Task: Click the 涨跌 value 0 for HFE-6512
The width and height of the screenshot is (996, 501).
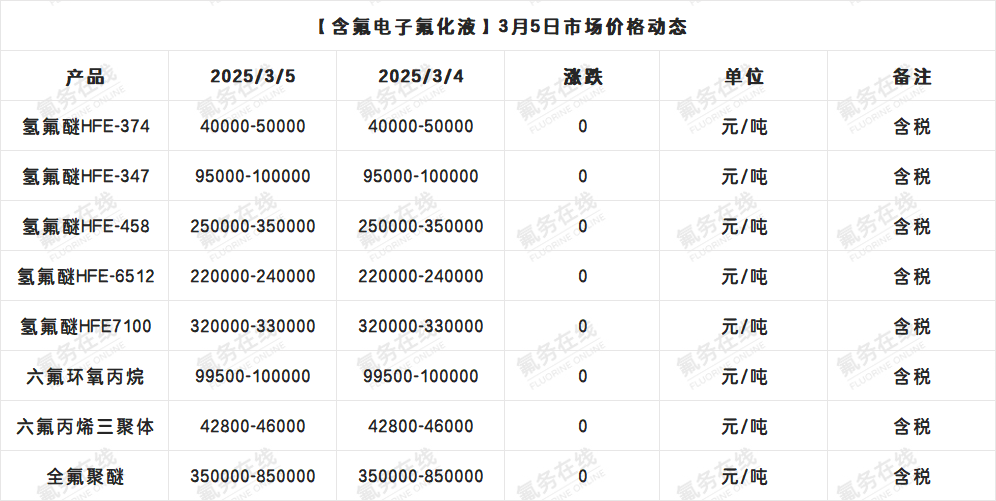Action: pos(582,276)
